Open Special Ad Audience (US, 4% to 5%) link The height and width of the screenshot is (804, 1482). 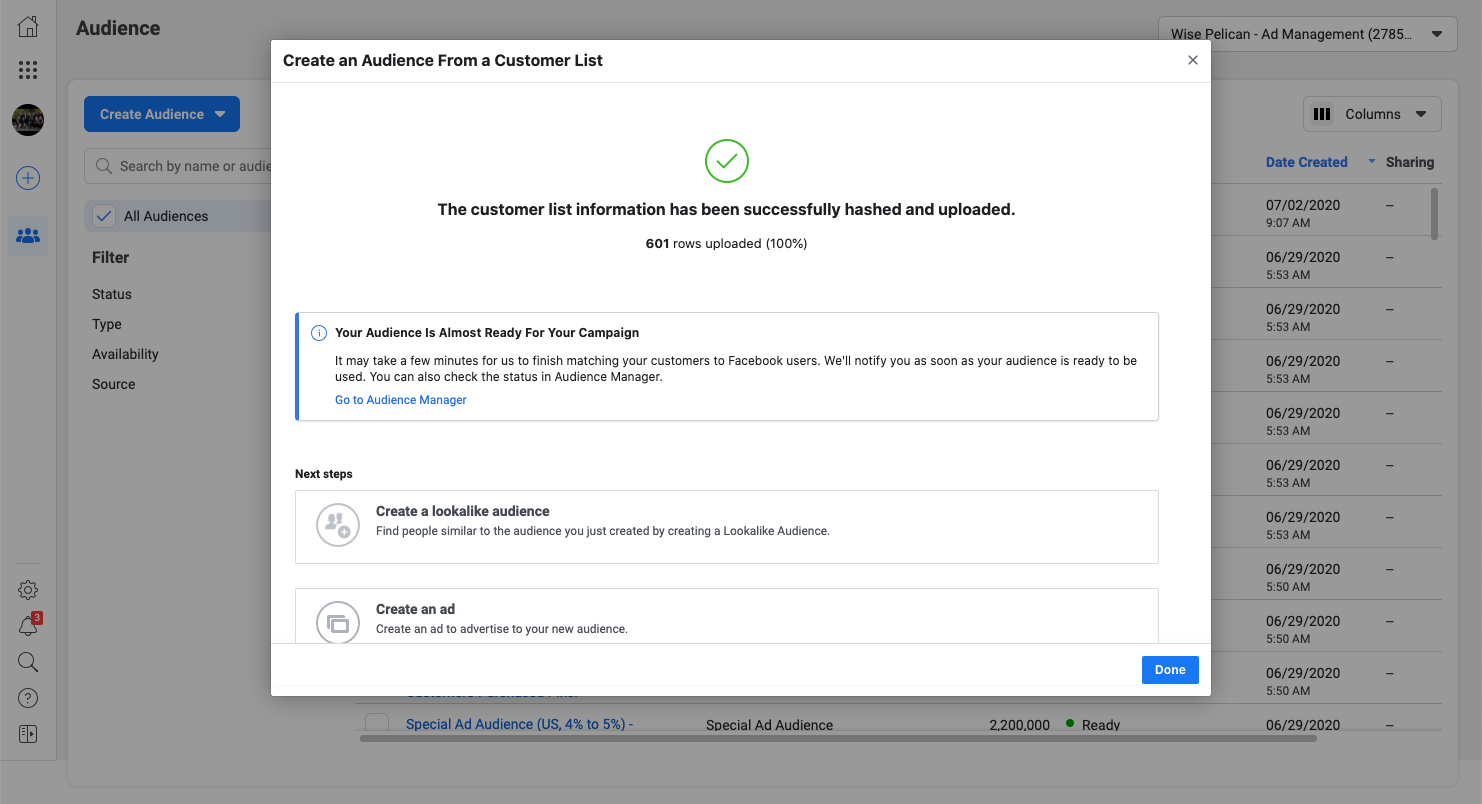click(x=519, y=724)
